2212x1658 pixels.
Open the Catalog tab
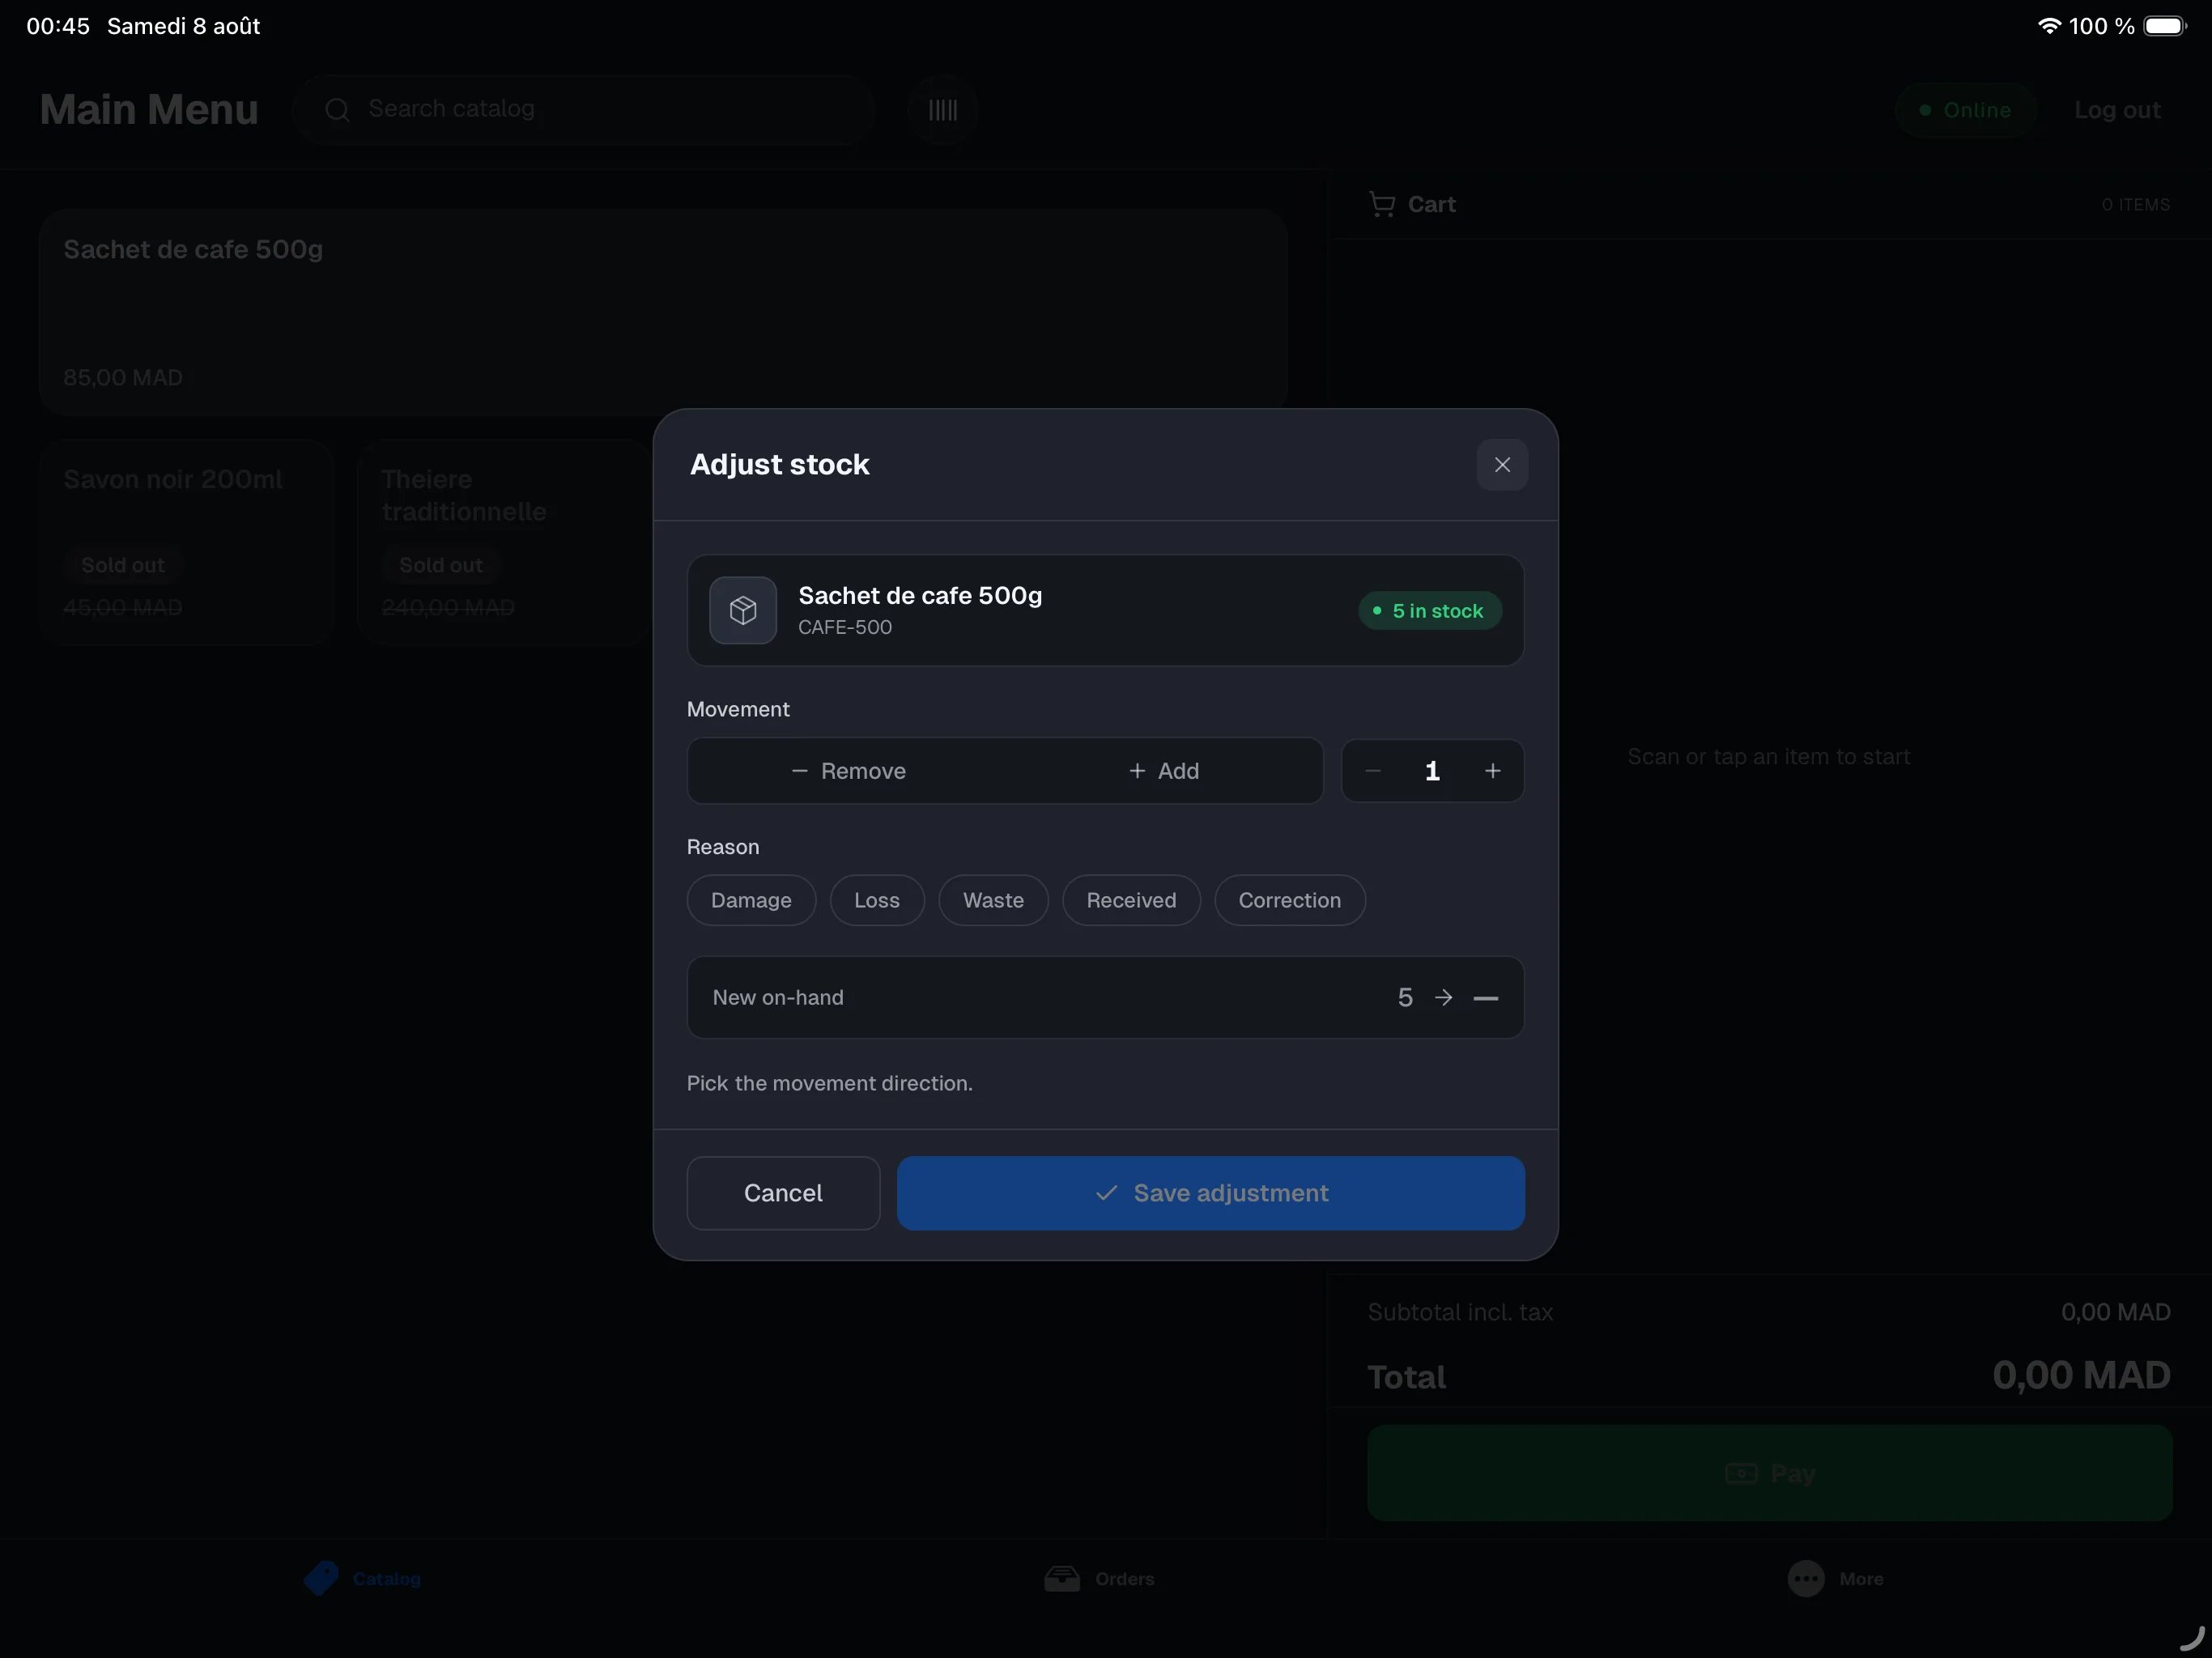[x=363, y=1579]
